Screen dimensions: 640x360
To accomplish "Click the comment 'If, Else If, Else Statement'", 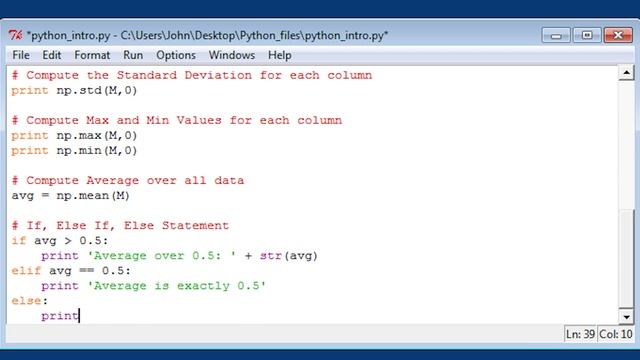I will (x=120, y=226).
